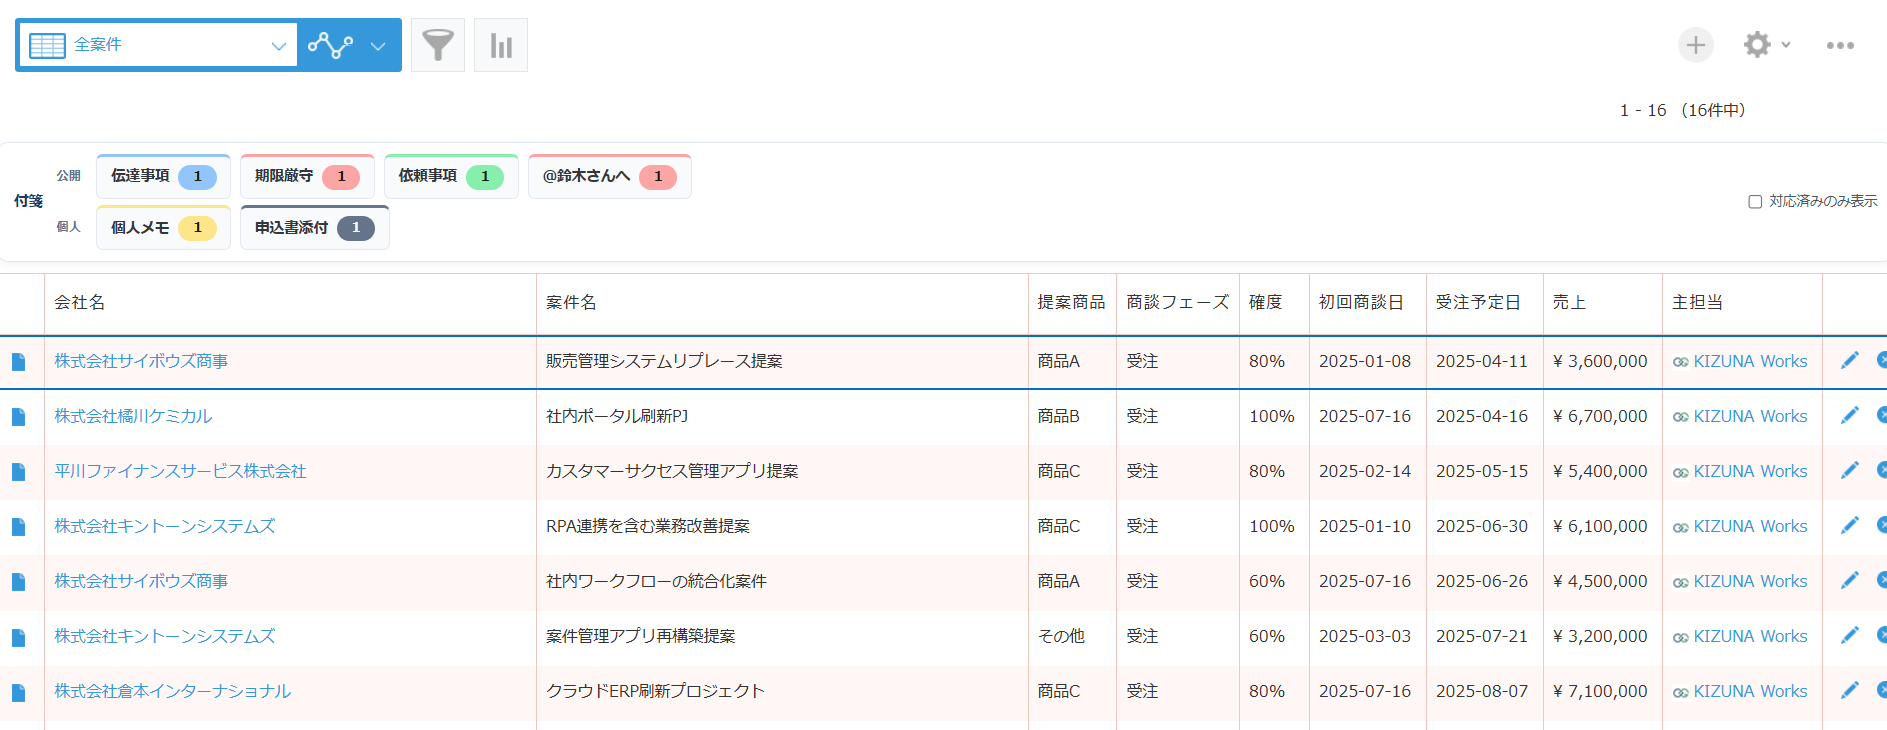Open record details icon for クラウドERP刷新プロジェクト row

pos(18,692)
